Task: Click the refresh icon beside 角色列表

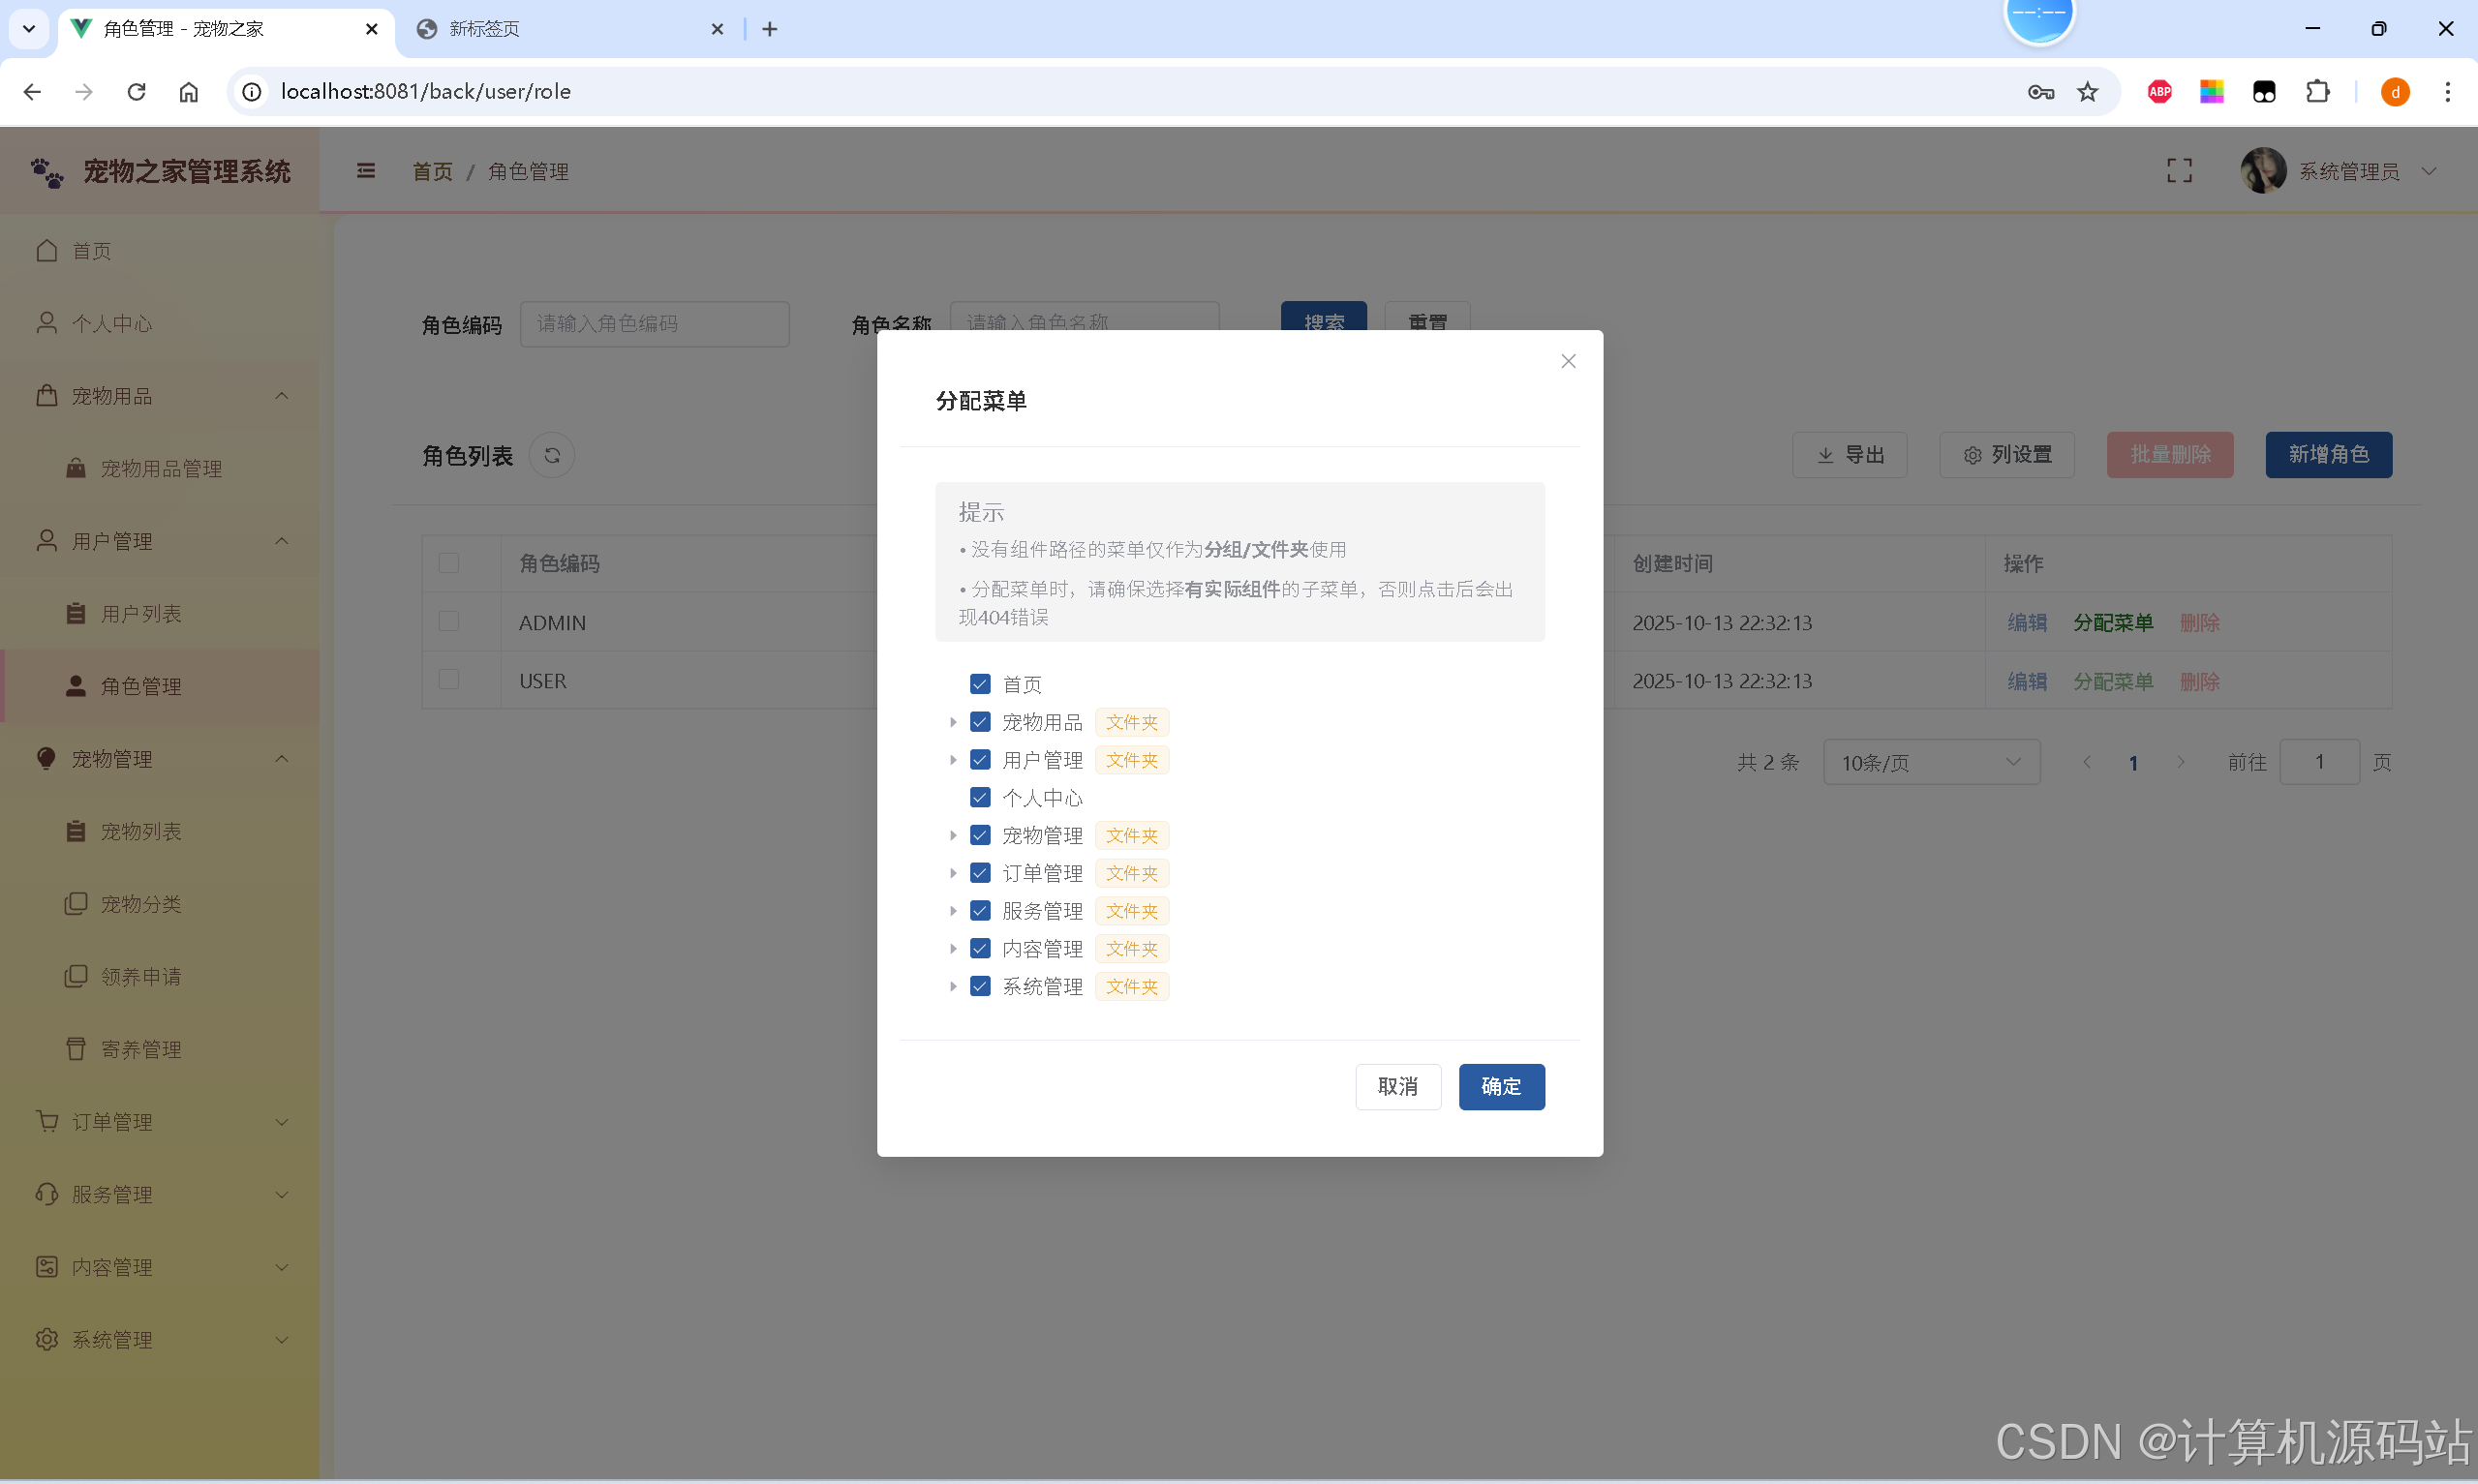Action: click(552, 455)
